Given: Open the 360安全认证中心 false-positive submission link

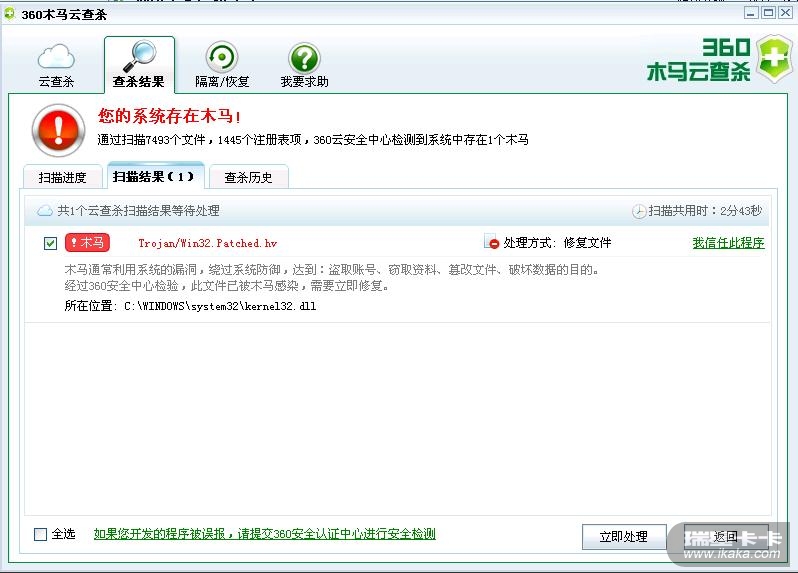Looking at the screenshot, I should point(265,534).
